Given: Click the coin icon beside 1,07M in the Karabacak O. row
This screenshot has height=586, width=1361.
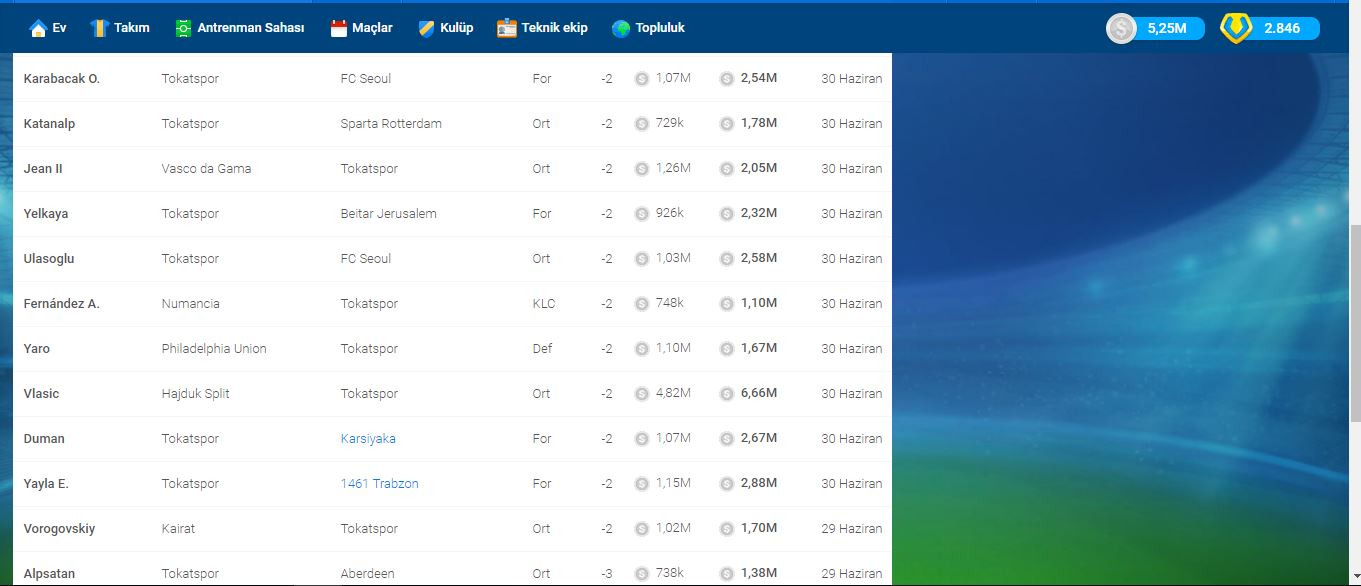Looking at the screenshot, I should [x=642, y=78].
